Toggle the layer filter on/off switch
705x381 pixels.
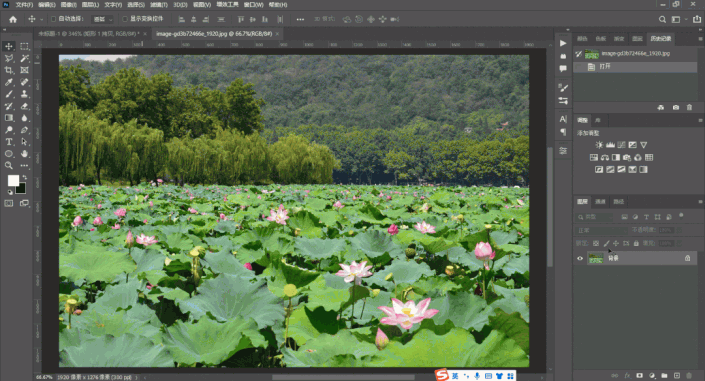point(681,216)
